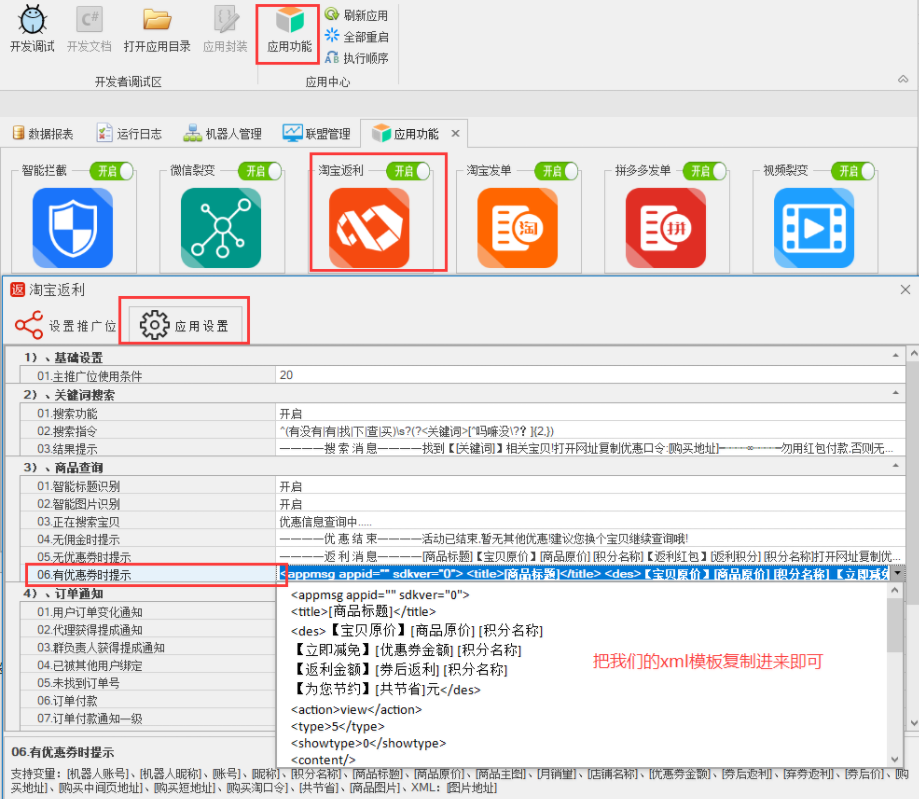Viewport: 919px width, 799px height.
Task: Select the 01.智能标题识别 row
Action: click(462, 487)
